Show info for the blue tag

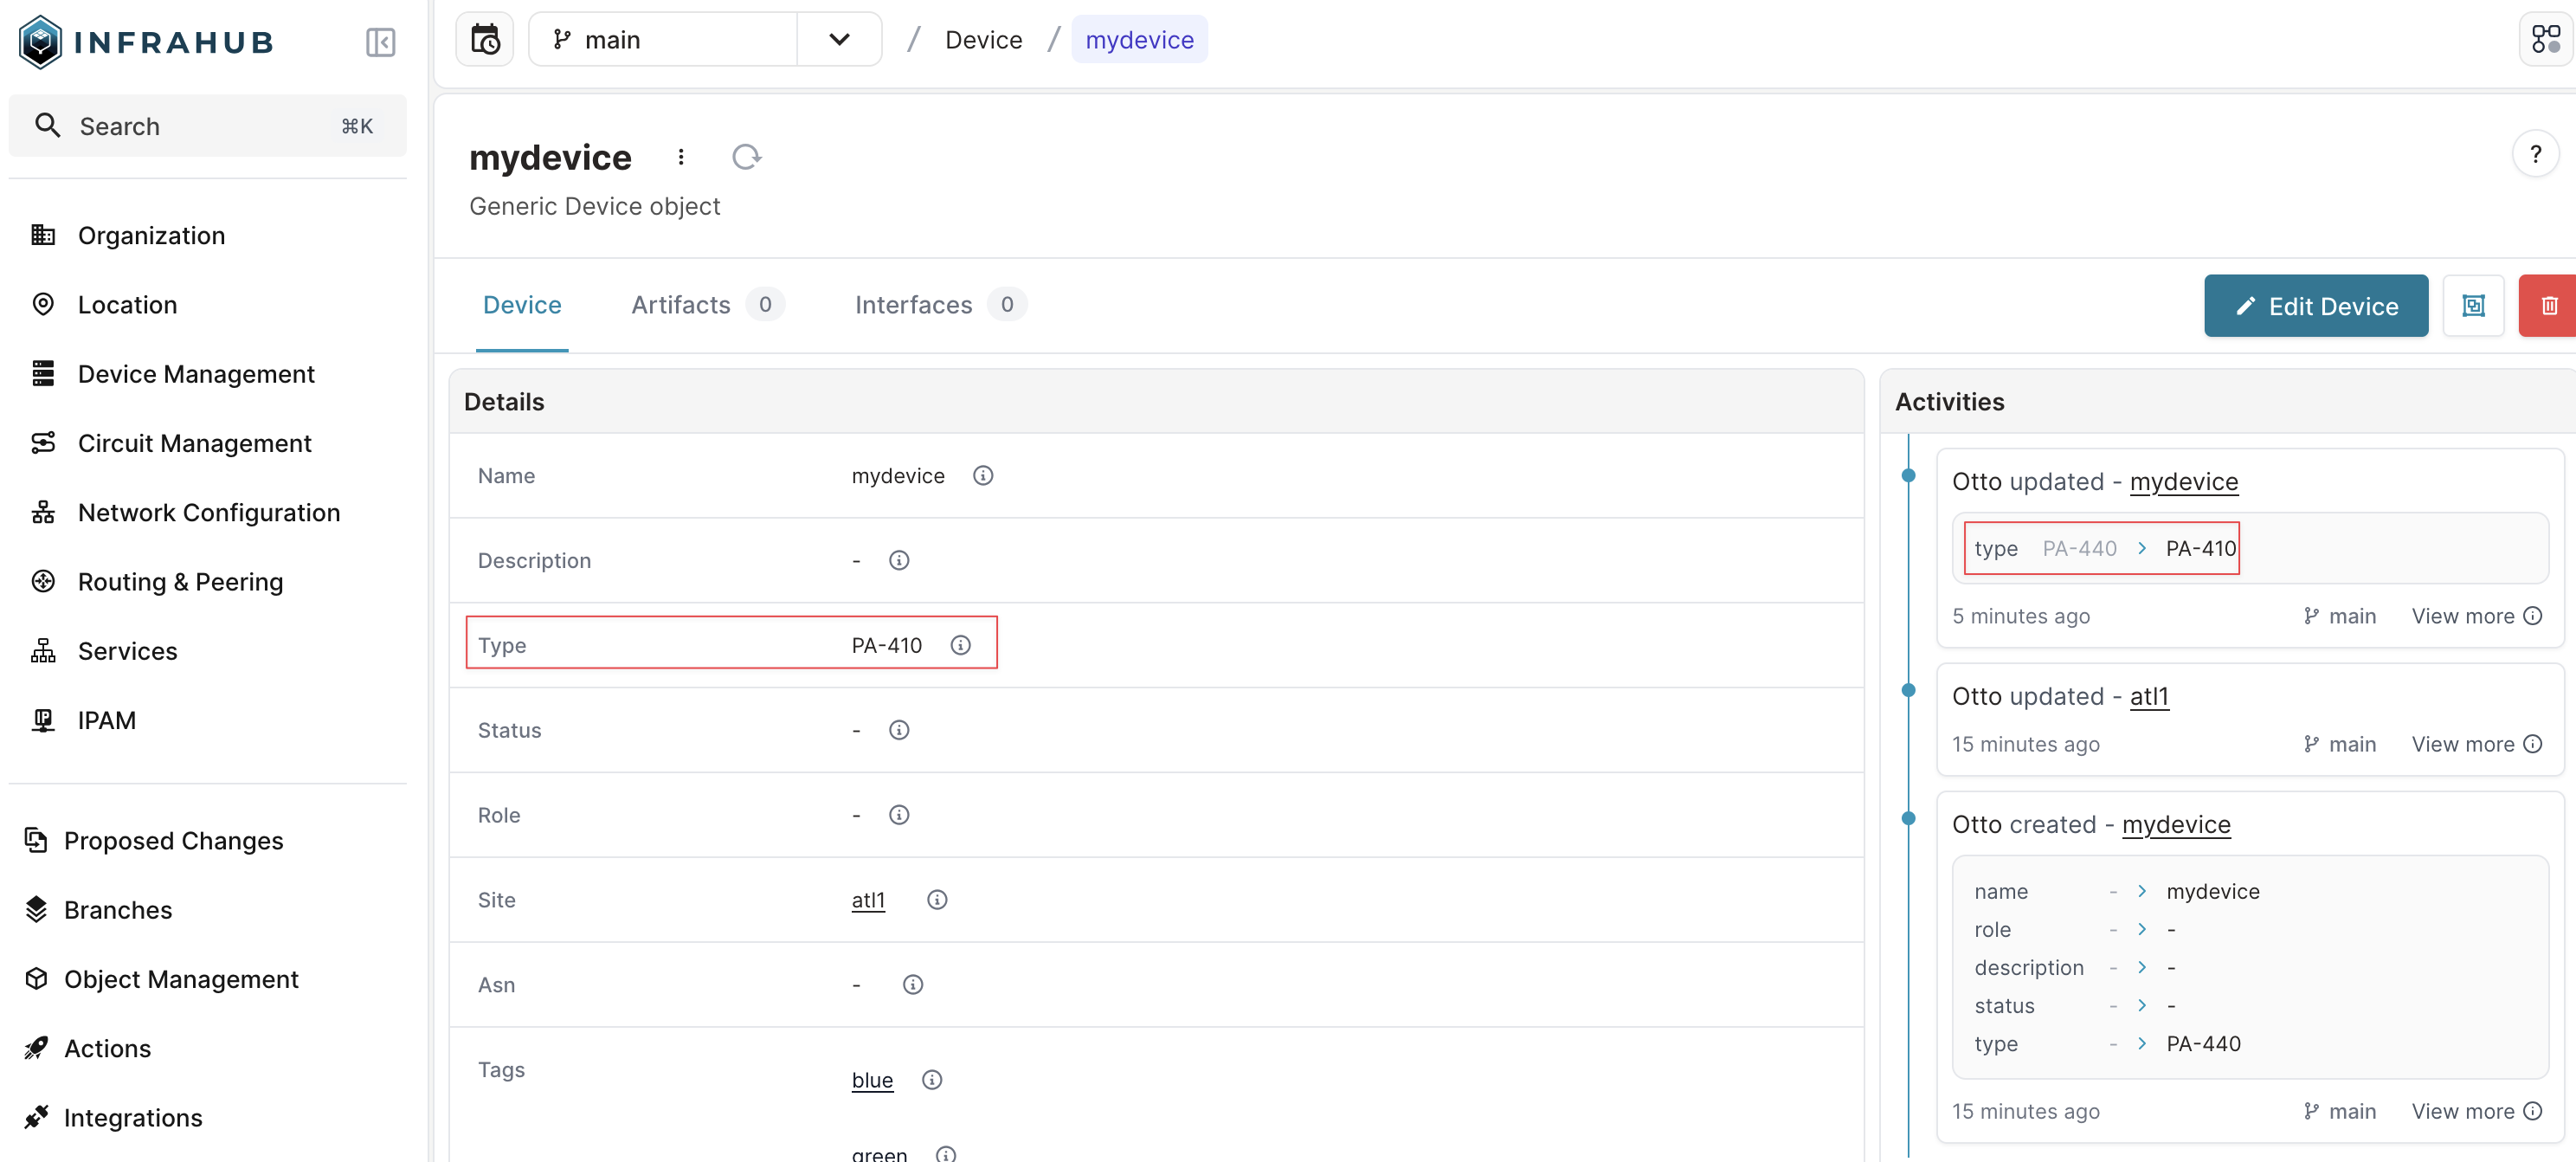(x=932, y=1080)
